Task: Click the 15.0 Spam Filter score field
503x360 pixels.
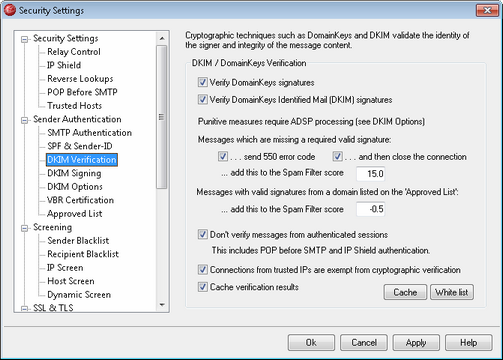Action: [371, 174]
